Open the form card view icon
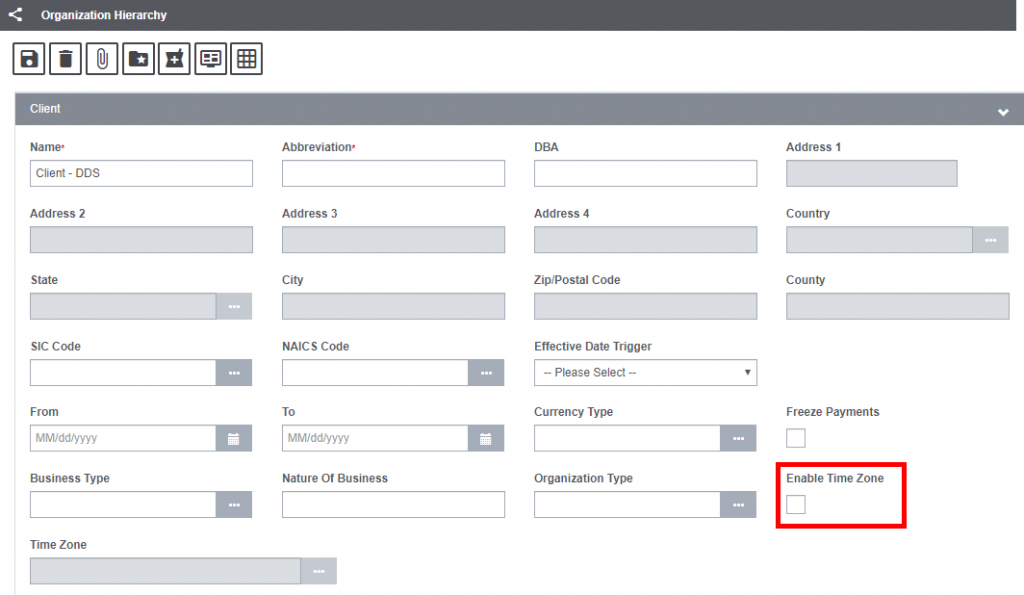The image size is (1024, 595). (210, 58)
